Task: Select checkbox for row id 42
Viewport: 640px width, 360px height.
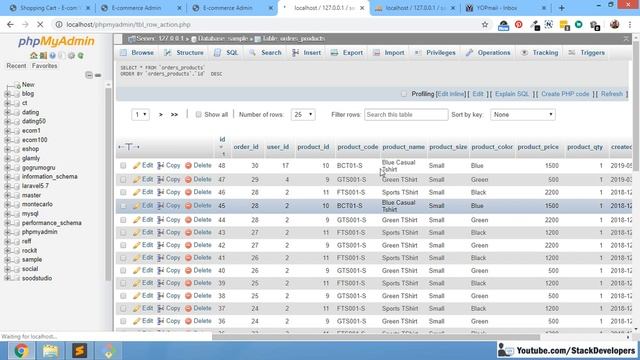Action: 123,245
